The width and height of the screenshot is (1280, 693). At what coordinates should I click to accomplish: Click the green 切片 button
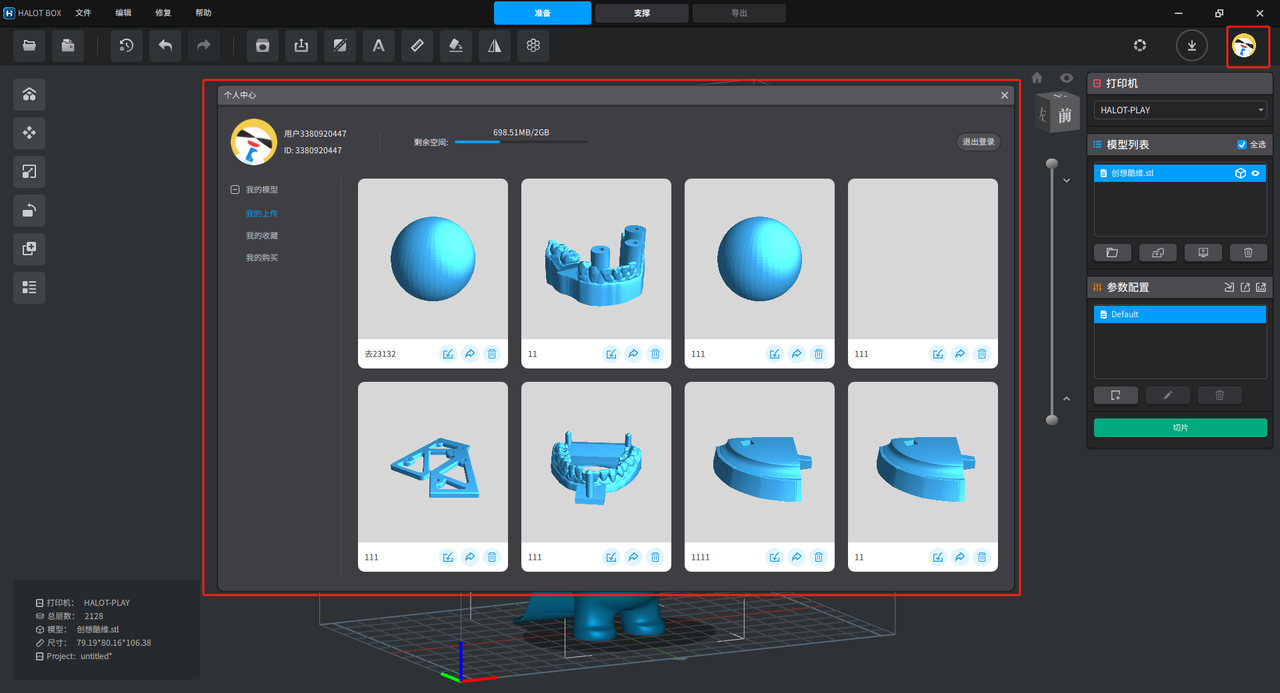click(1180, 428)
